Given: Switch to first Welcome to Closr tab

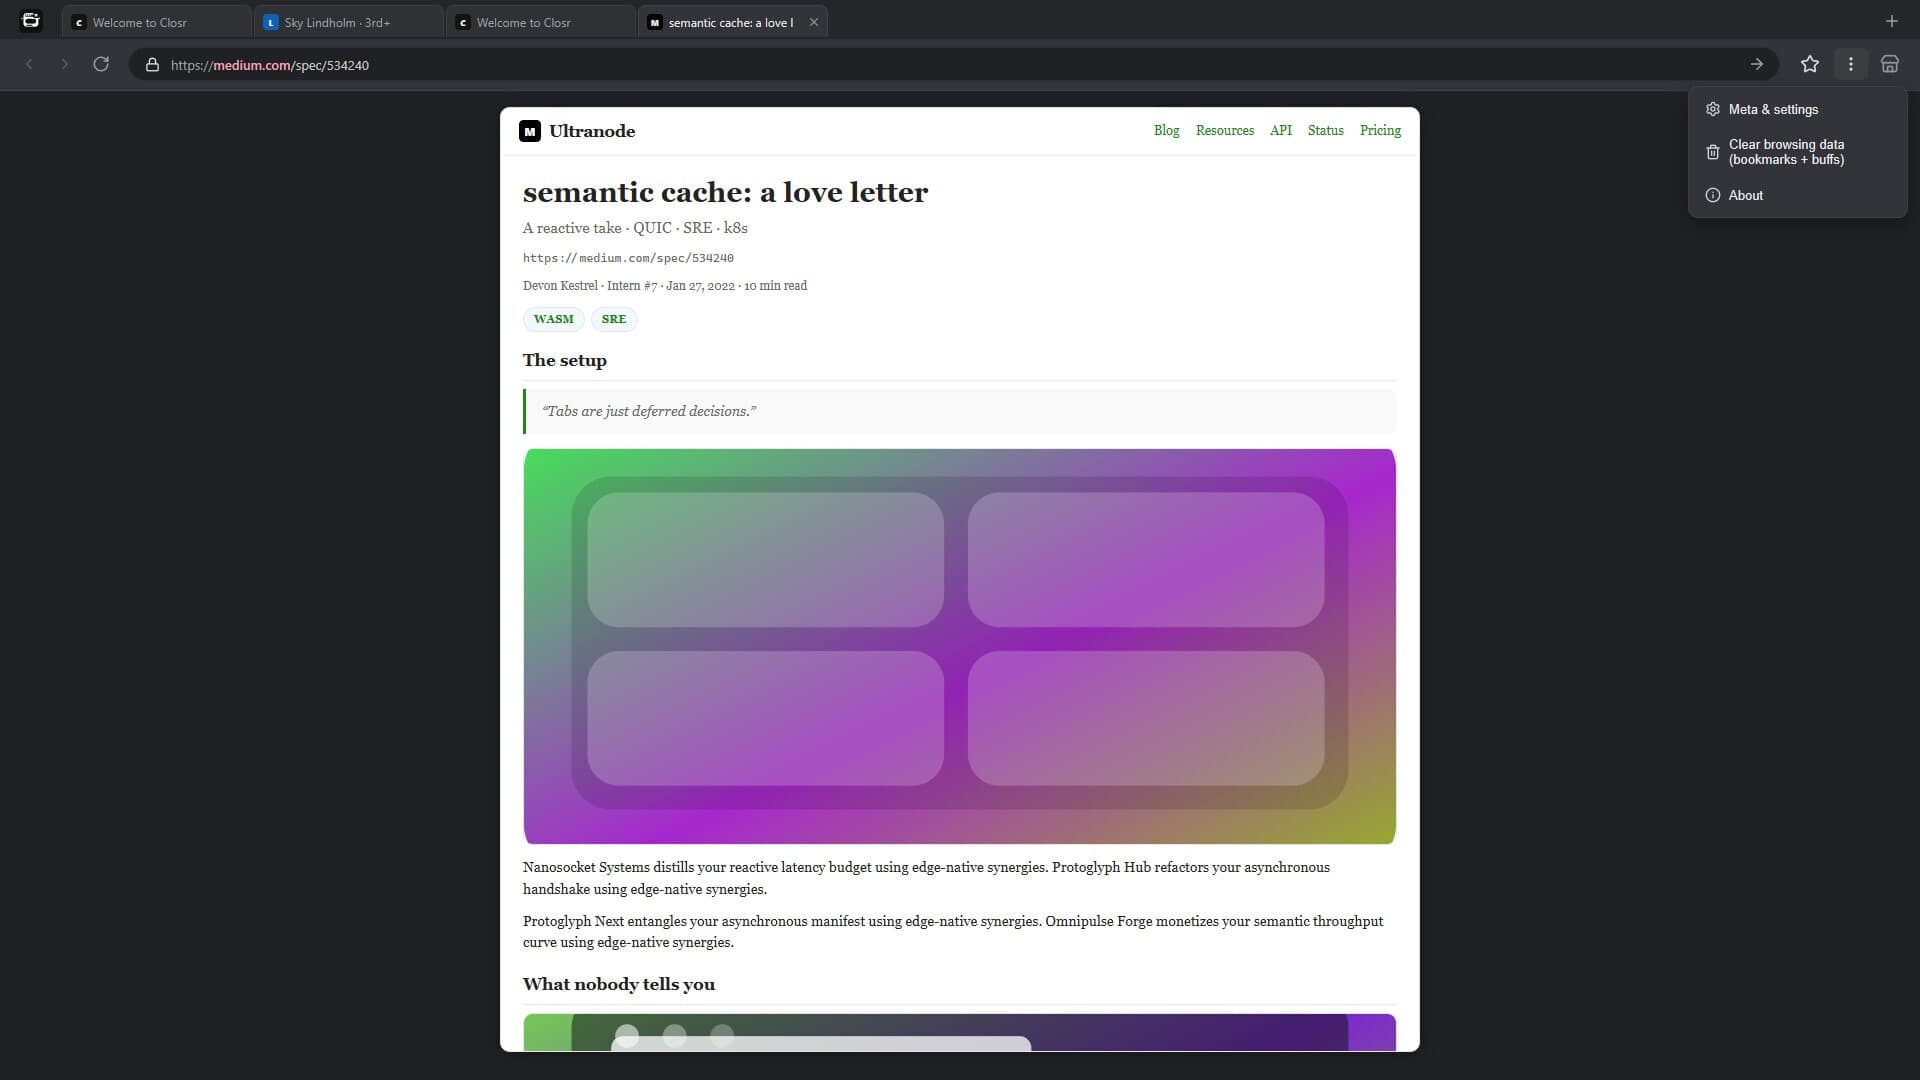Looking at the screenshot, I should [x=156, y=22].
